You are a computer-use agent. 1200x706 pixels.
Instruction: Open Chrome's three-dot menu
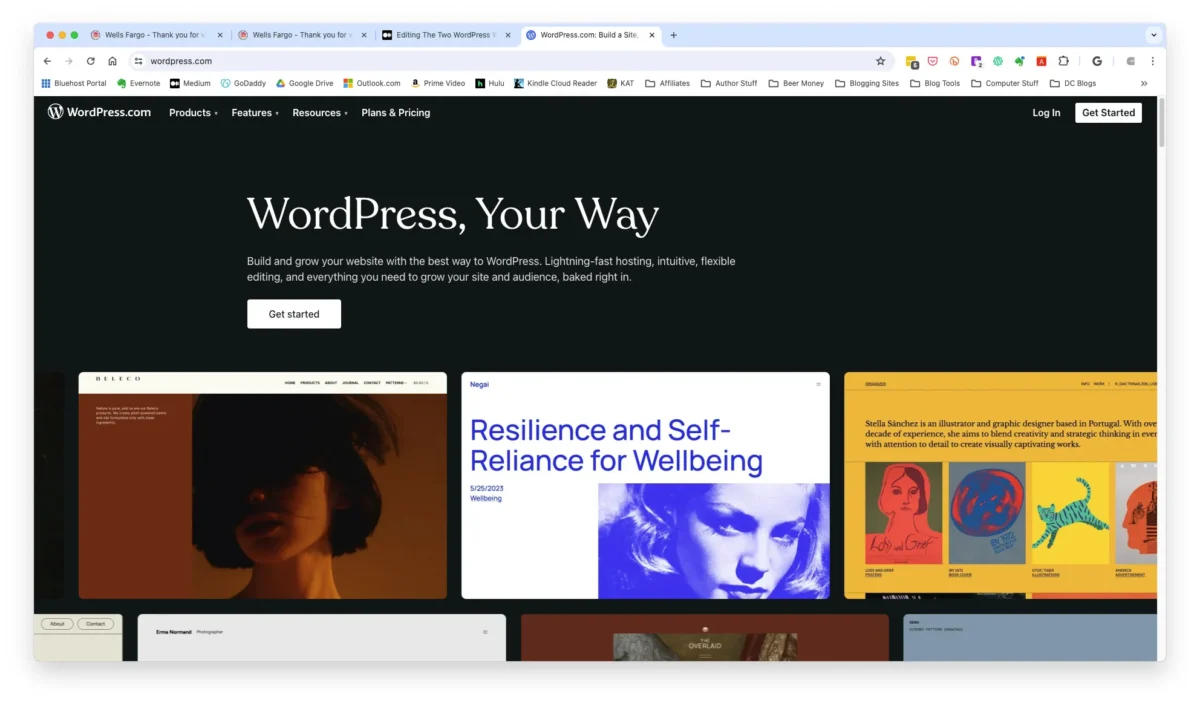1152,61
